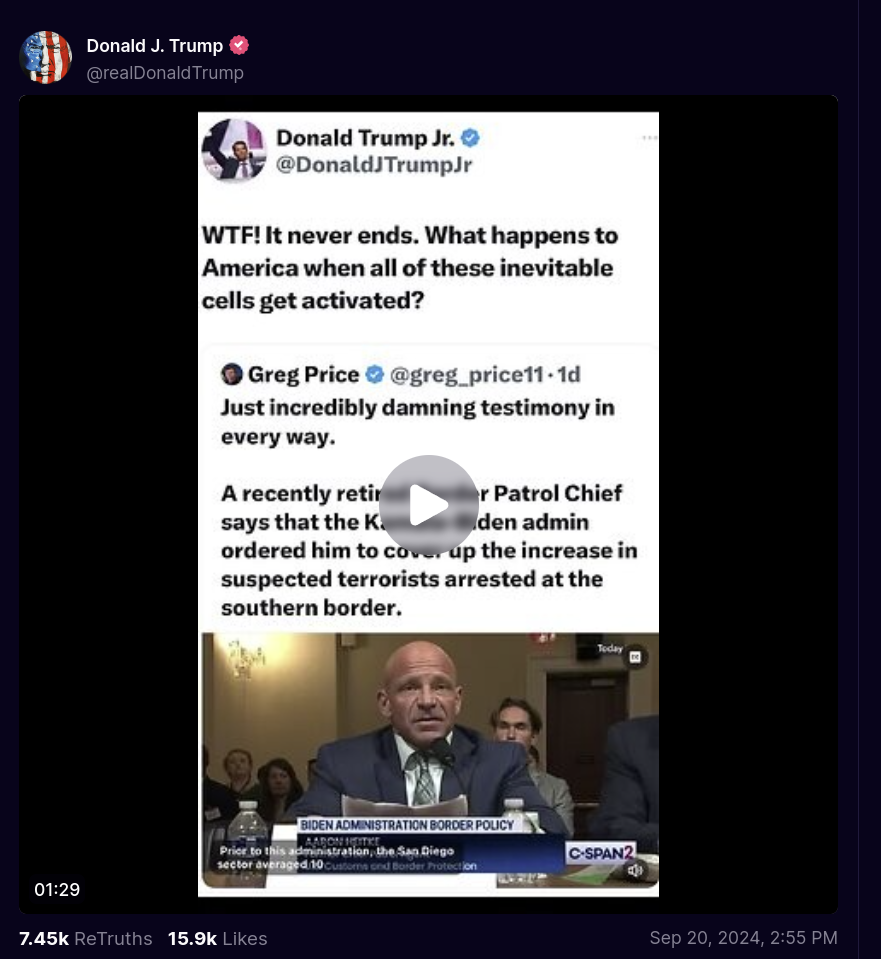The image size is (881, 959).
Task: Click Greg Price verified checkmark
Action: 374,374
